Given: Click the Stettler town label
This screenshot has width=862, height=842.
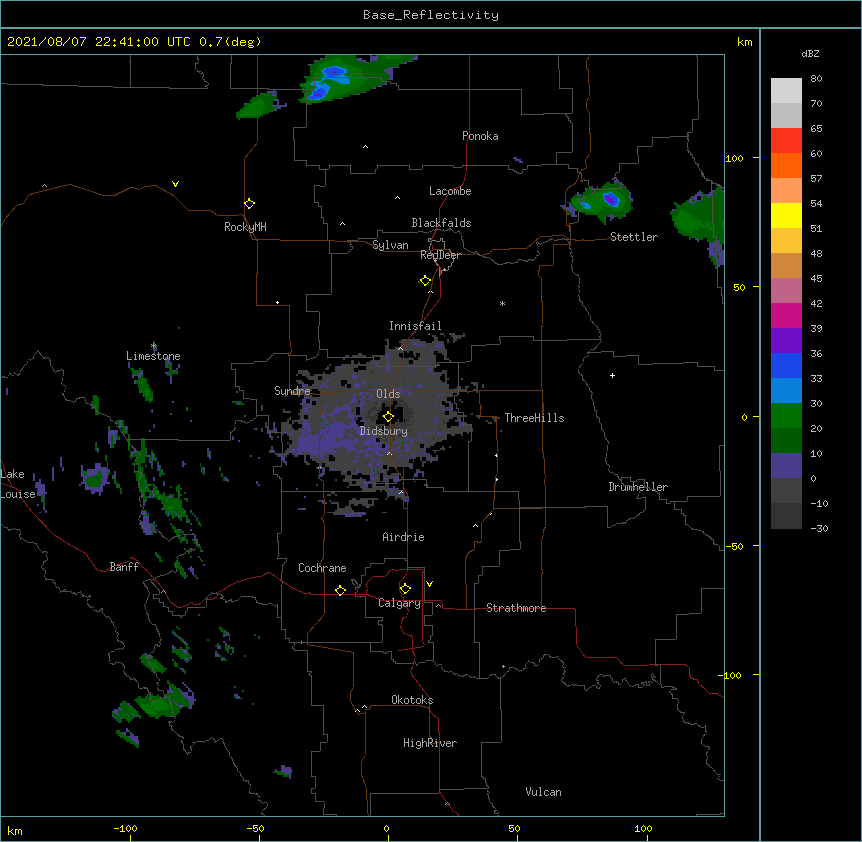Looking at the screenshot, I should (634, 237).
